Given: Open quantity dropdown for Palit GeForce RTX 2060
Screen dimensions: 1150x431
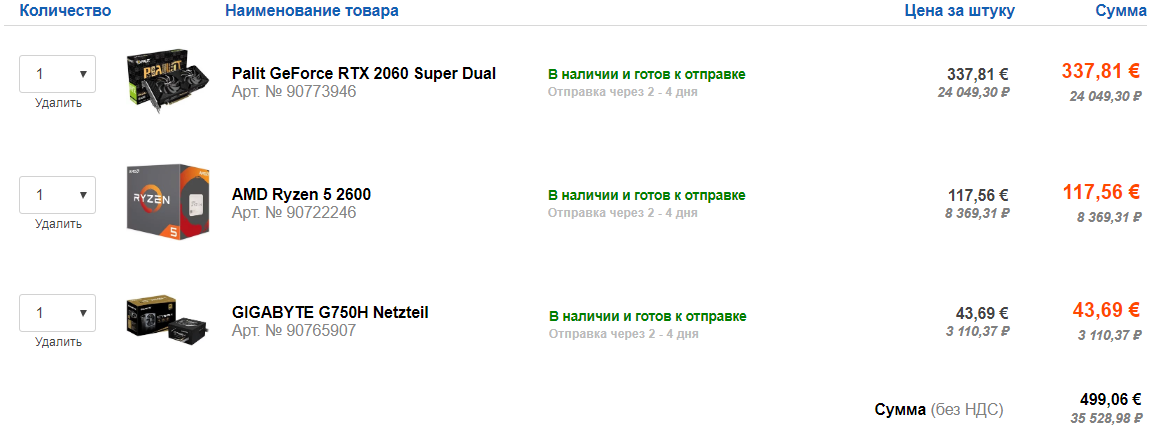Looking at the screenshot, I should 57,74.
